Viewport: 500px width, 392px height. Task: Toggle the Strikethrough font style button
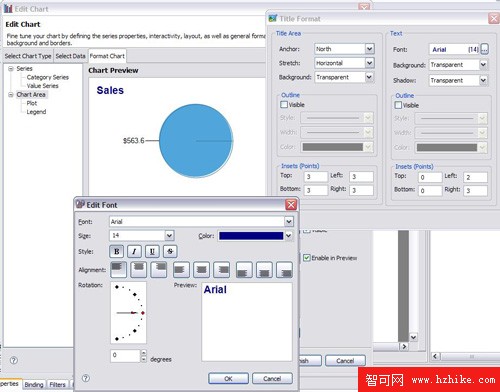tap(170, 252)
